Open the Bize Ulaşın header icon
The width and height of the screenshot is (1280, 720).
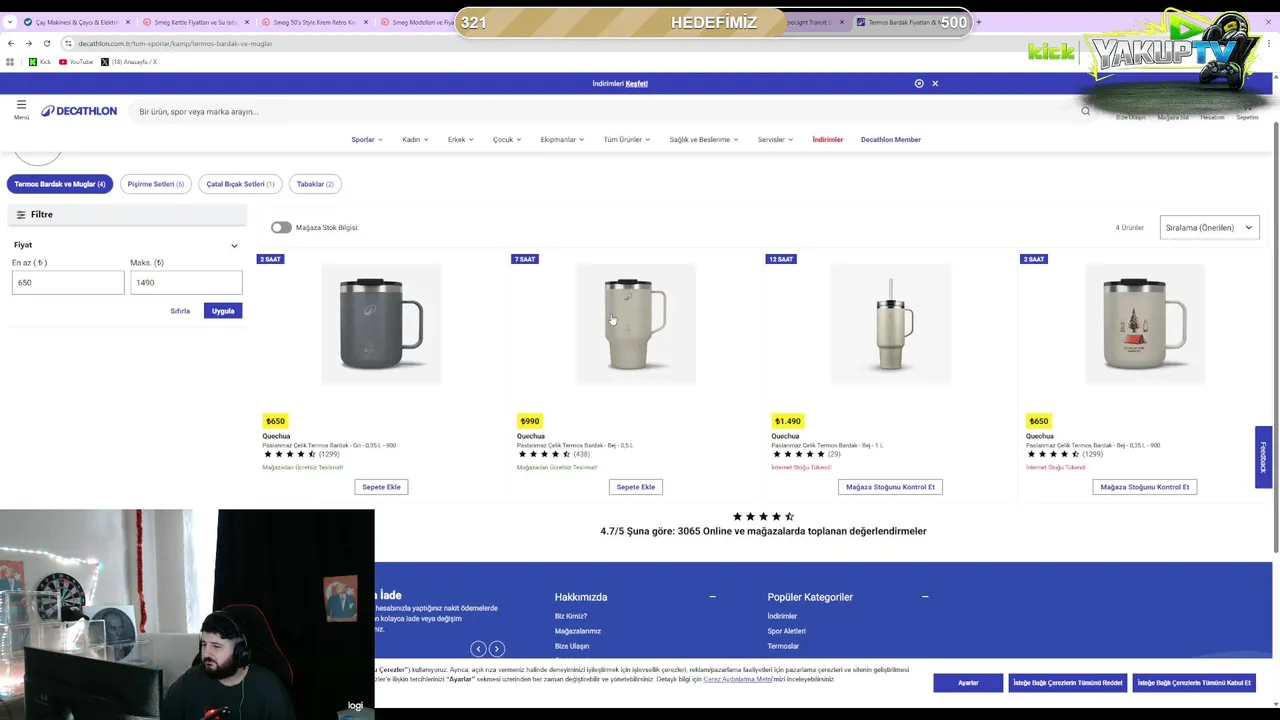click(x=1131, y=112)
